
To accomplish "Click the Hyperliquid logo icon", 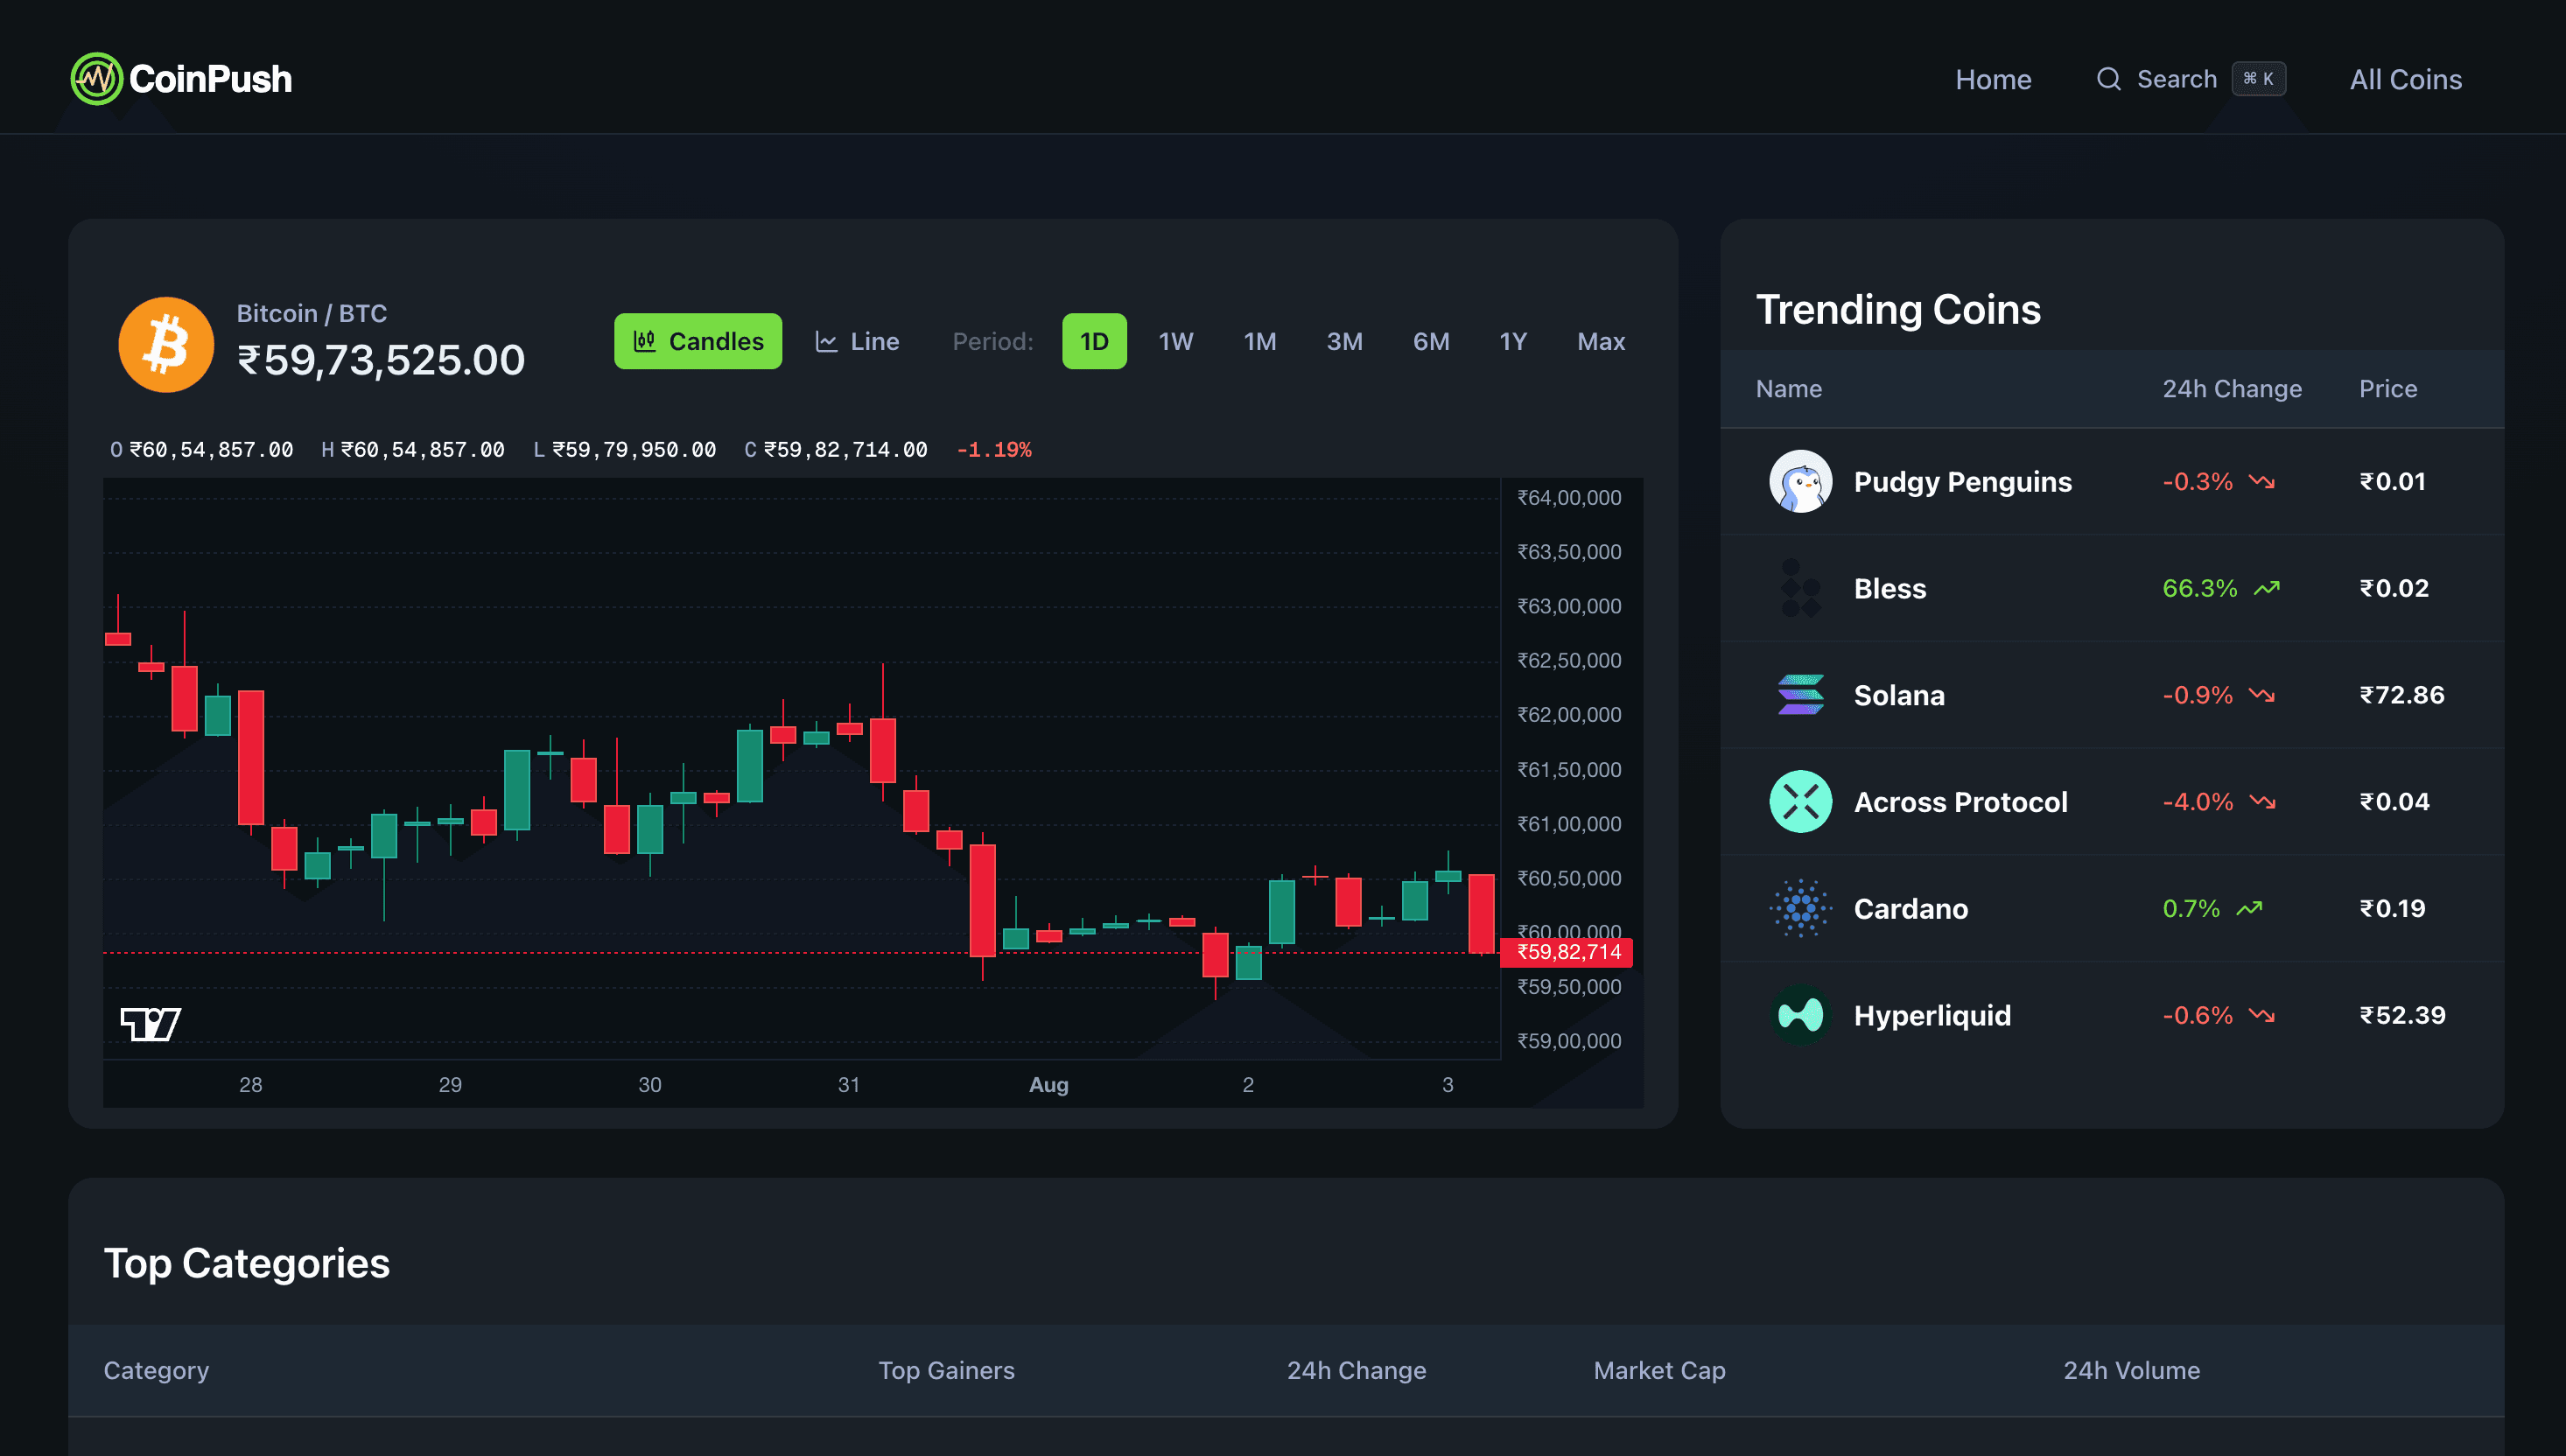I will click(1800, 1015).
